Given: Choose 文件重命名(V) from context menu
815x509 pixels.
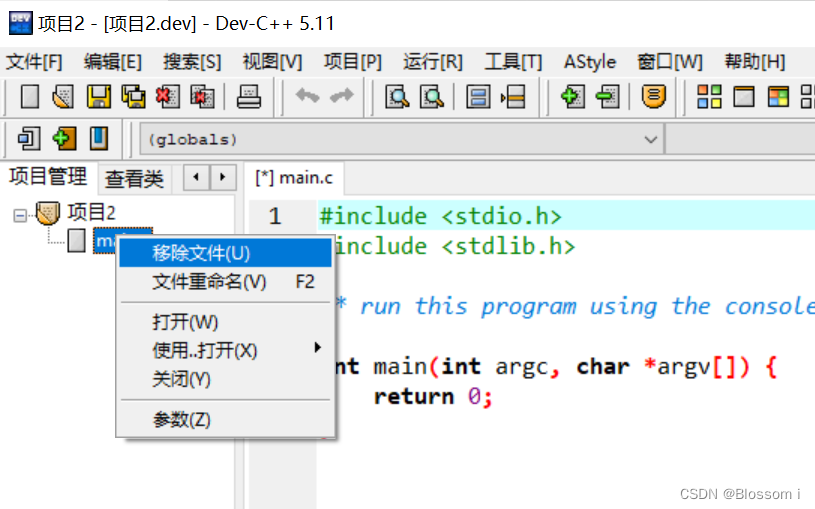Looking at the screenshot, I should (225, 282).
